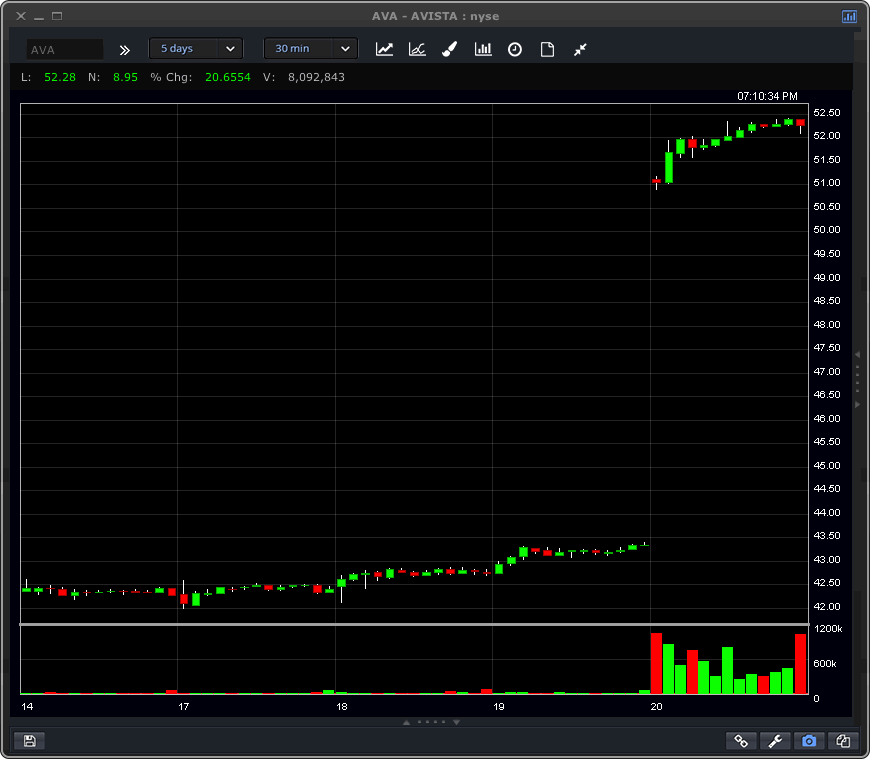
Task: Click the link windows chain icon
Action: pyautogui.click(x=741, y=741)
